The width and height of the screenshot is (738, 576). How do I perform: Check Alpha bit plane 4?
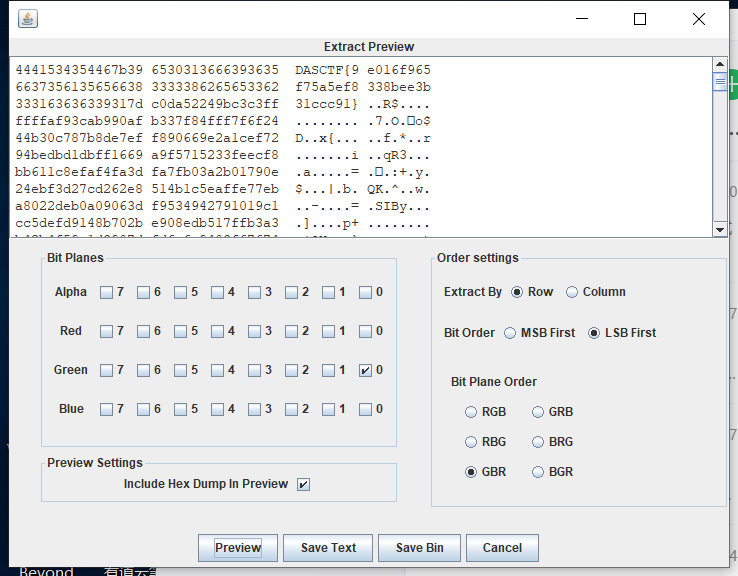pyautogui.click(x=217, y=293)
